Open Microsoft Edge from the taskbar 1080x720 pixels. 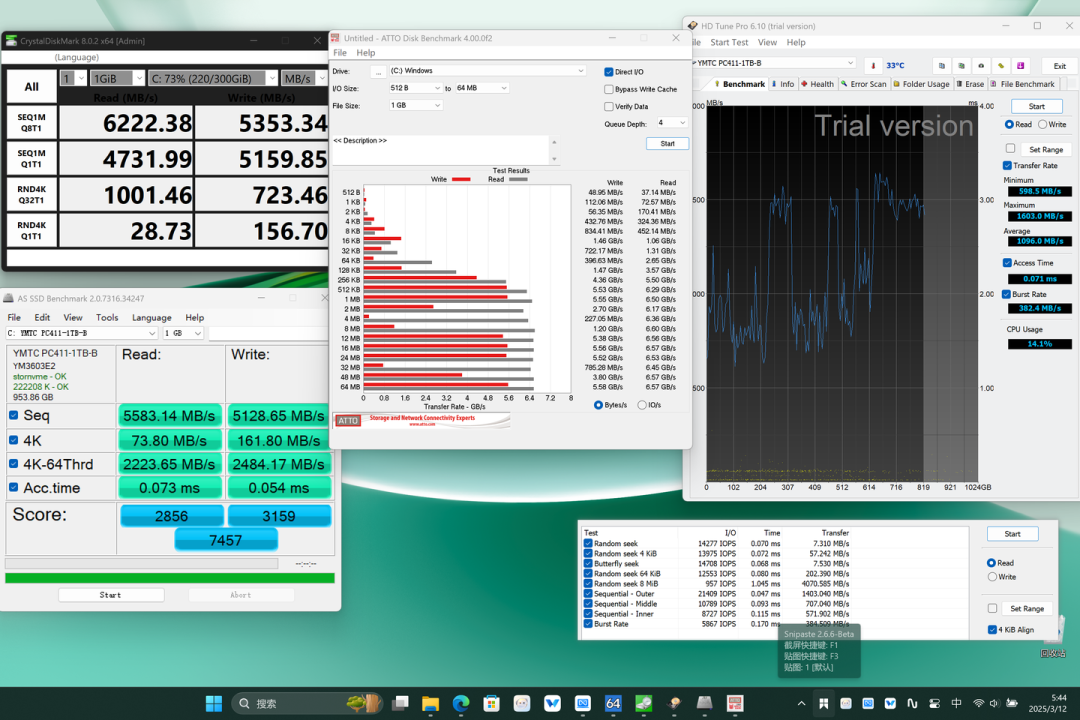pyautogui.click(x=460, y=703)
